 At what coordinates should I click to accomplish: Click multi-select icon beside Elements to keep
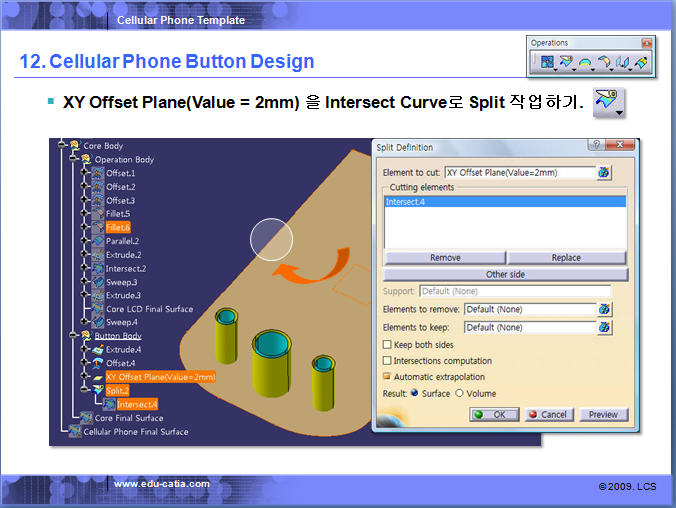pyautogui.click(x=604, y=327)
